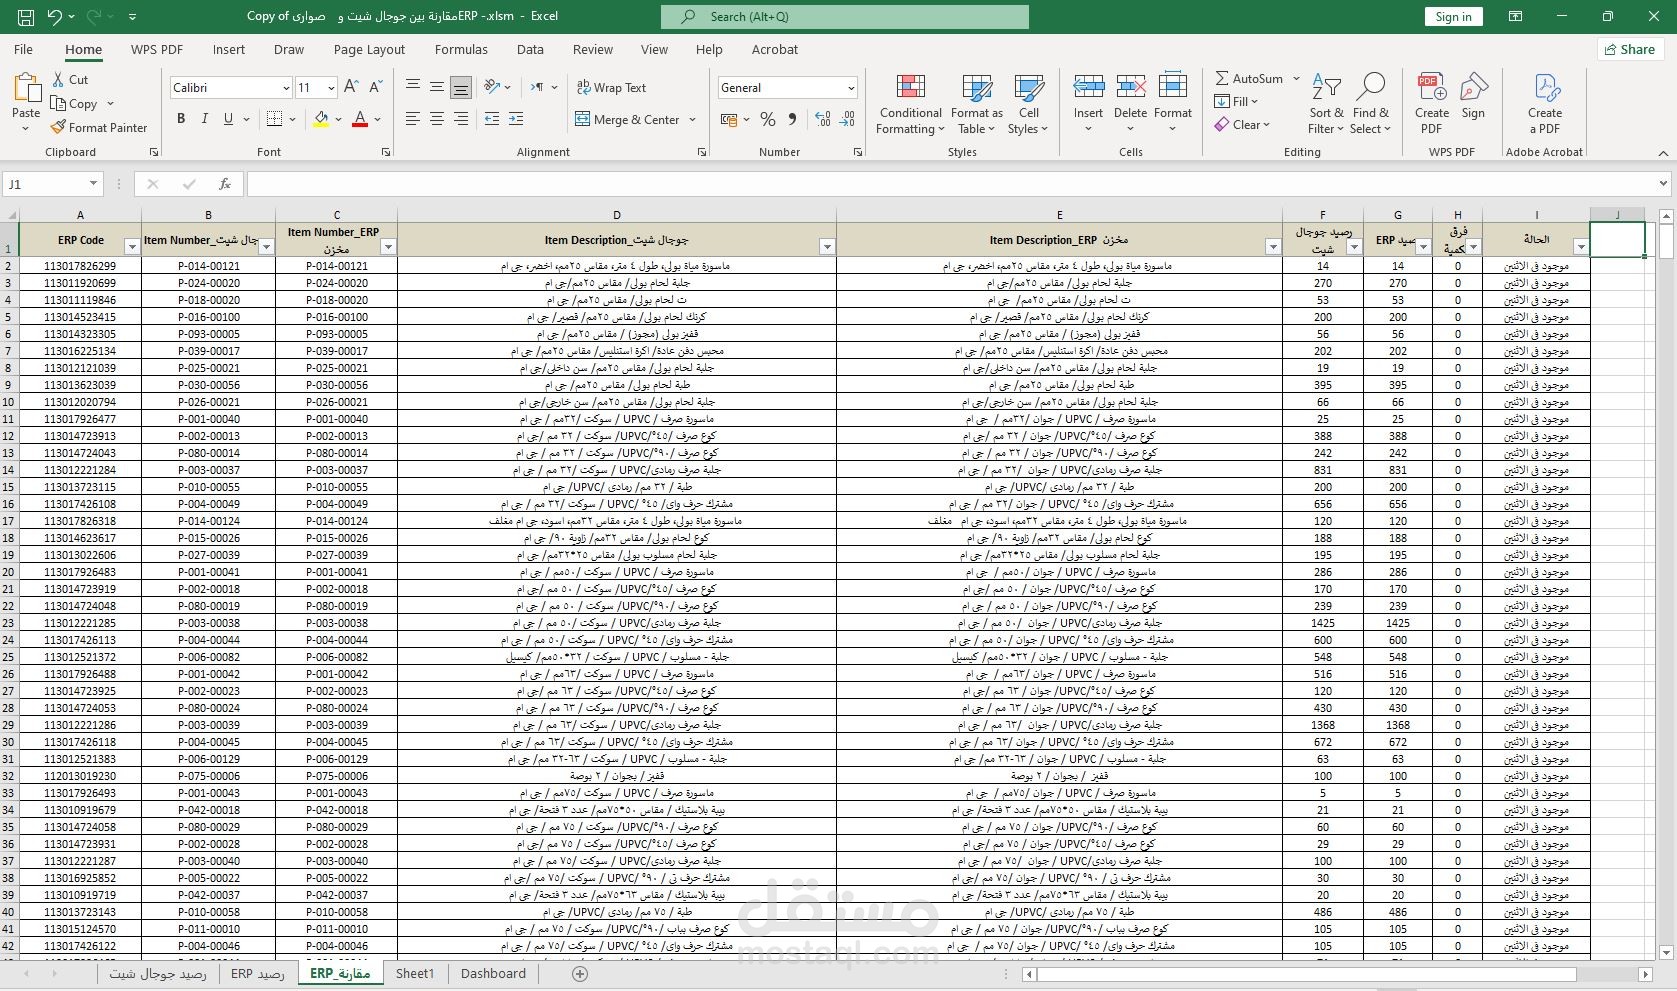The height and width of the screenshot is (991, 1677).
Task: Open the General number format dropdown
Action: pos(851,88)
